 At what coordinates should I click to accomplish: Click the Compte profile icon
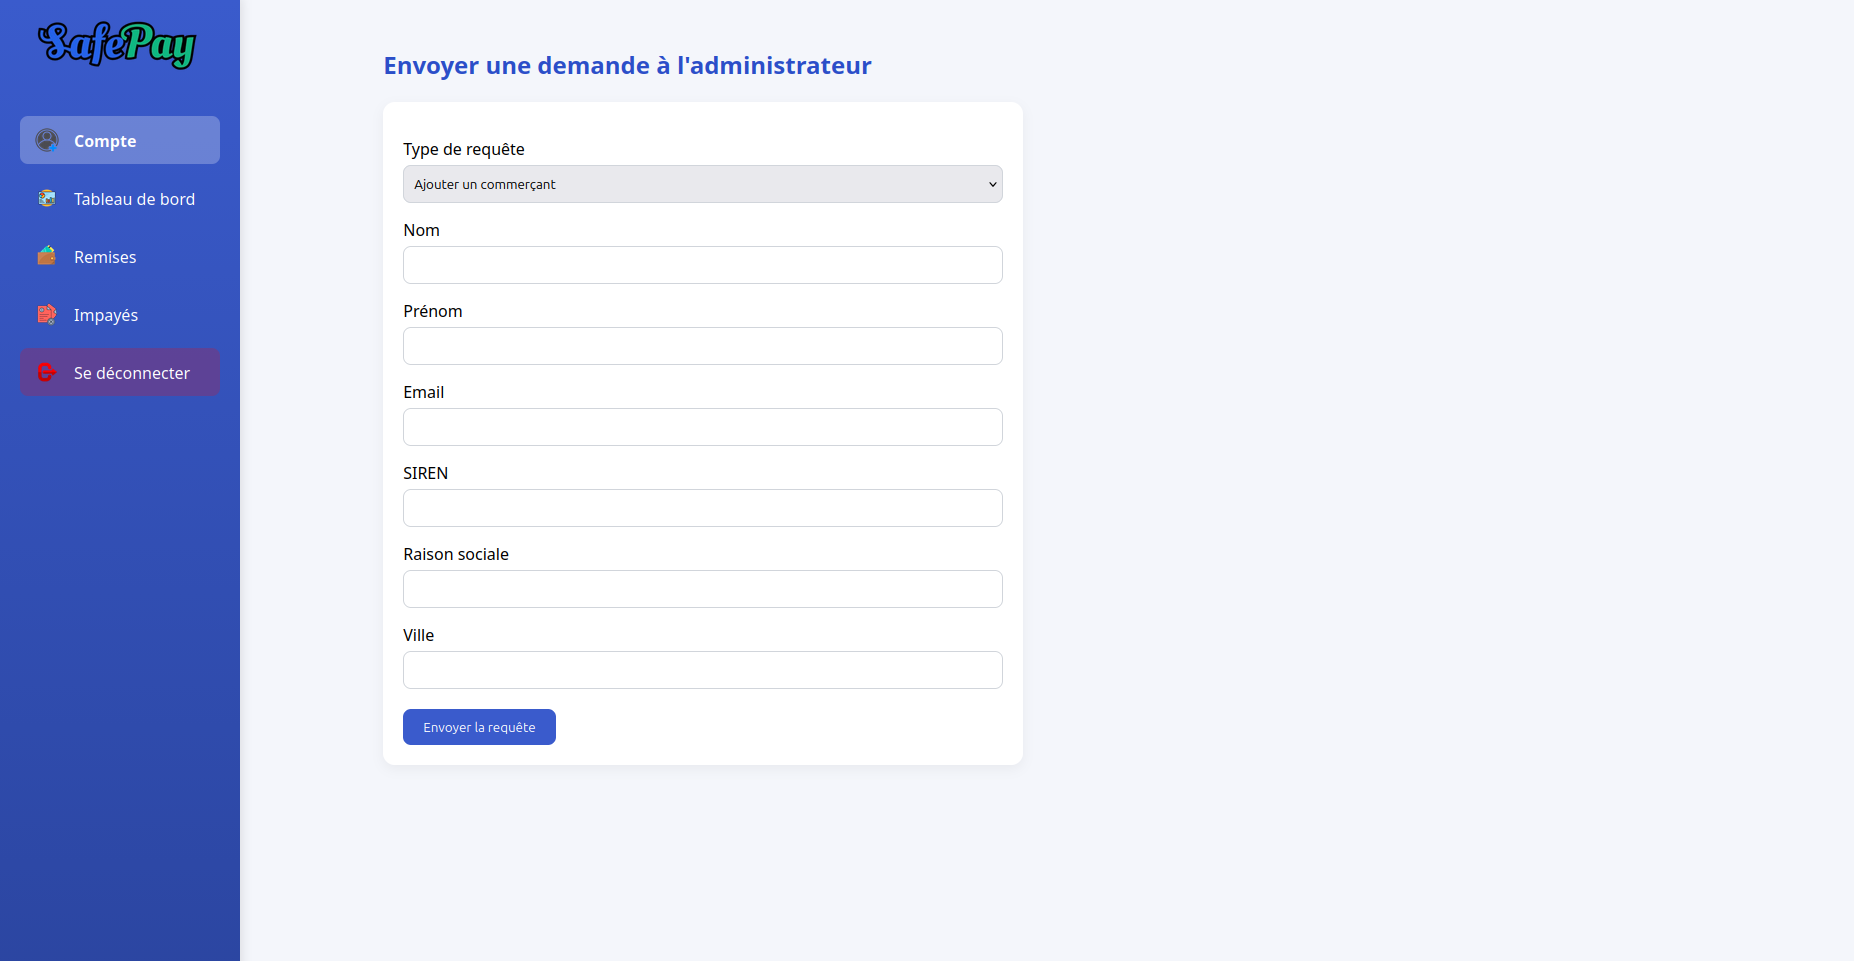click(47, 140)
